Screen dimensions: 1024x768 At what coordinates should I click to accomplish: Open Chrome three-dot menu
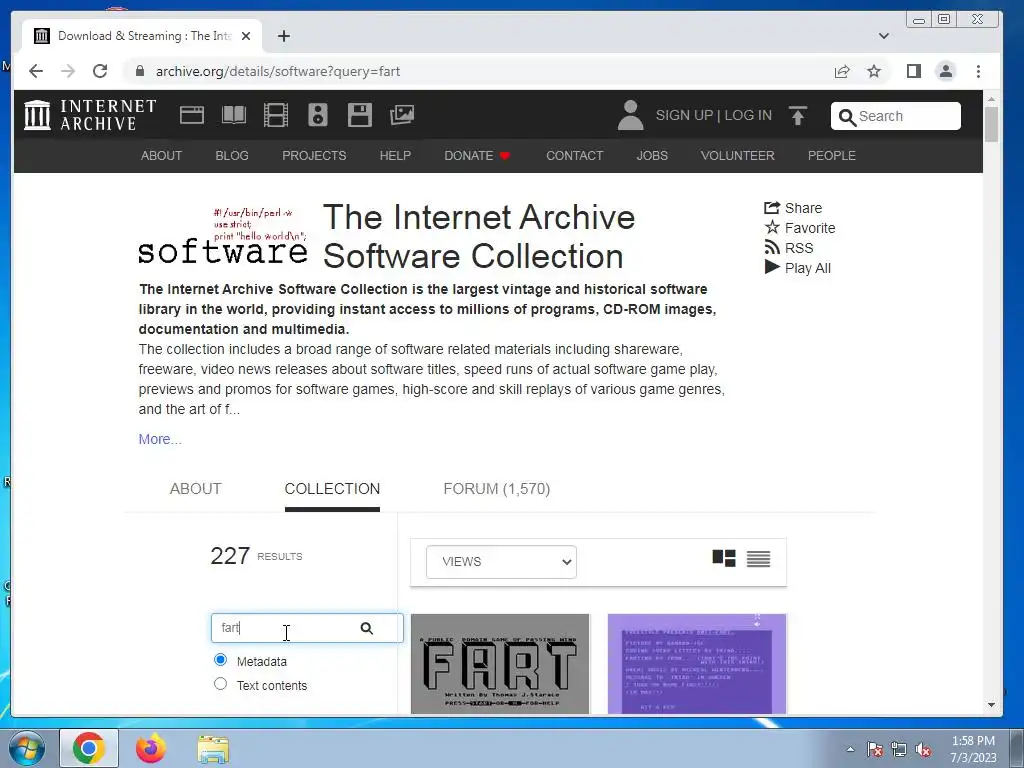[978, 71]
